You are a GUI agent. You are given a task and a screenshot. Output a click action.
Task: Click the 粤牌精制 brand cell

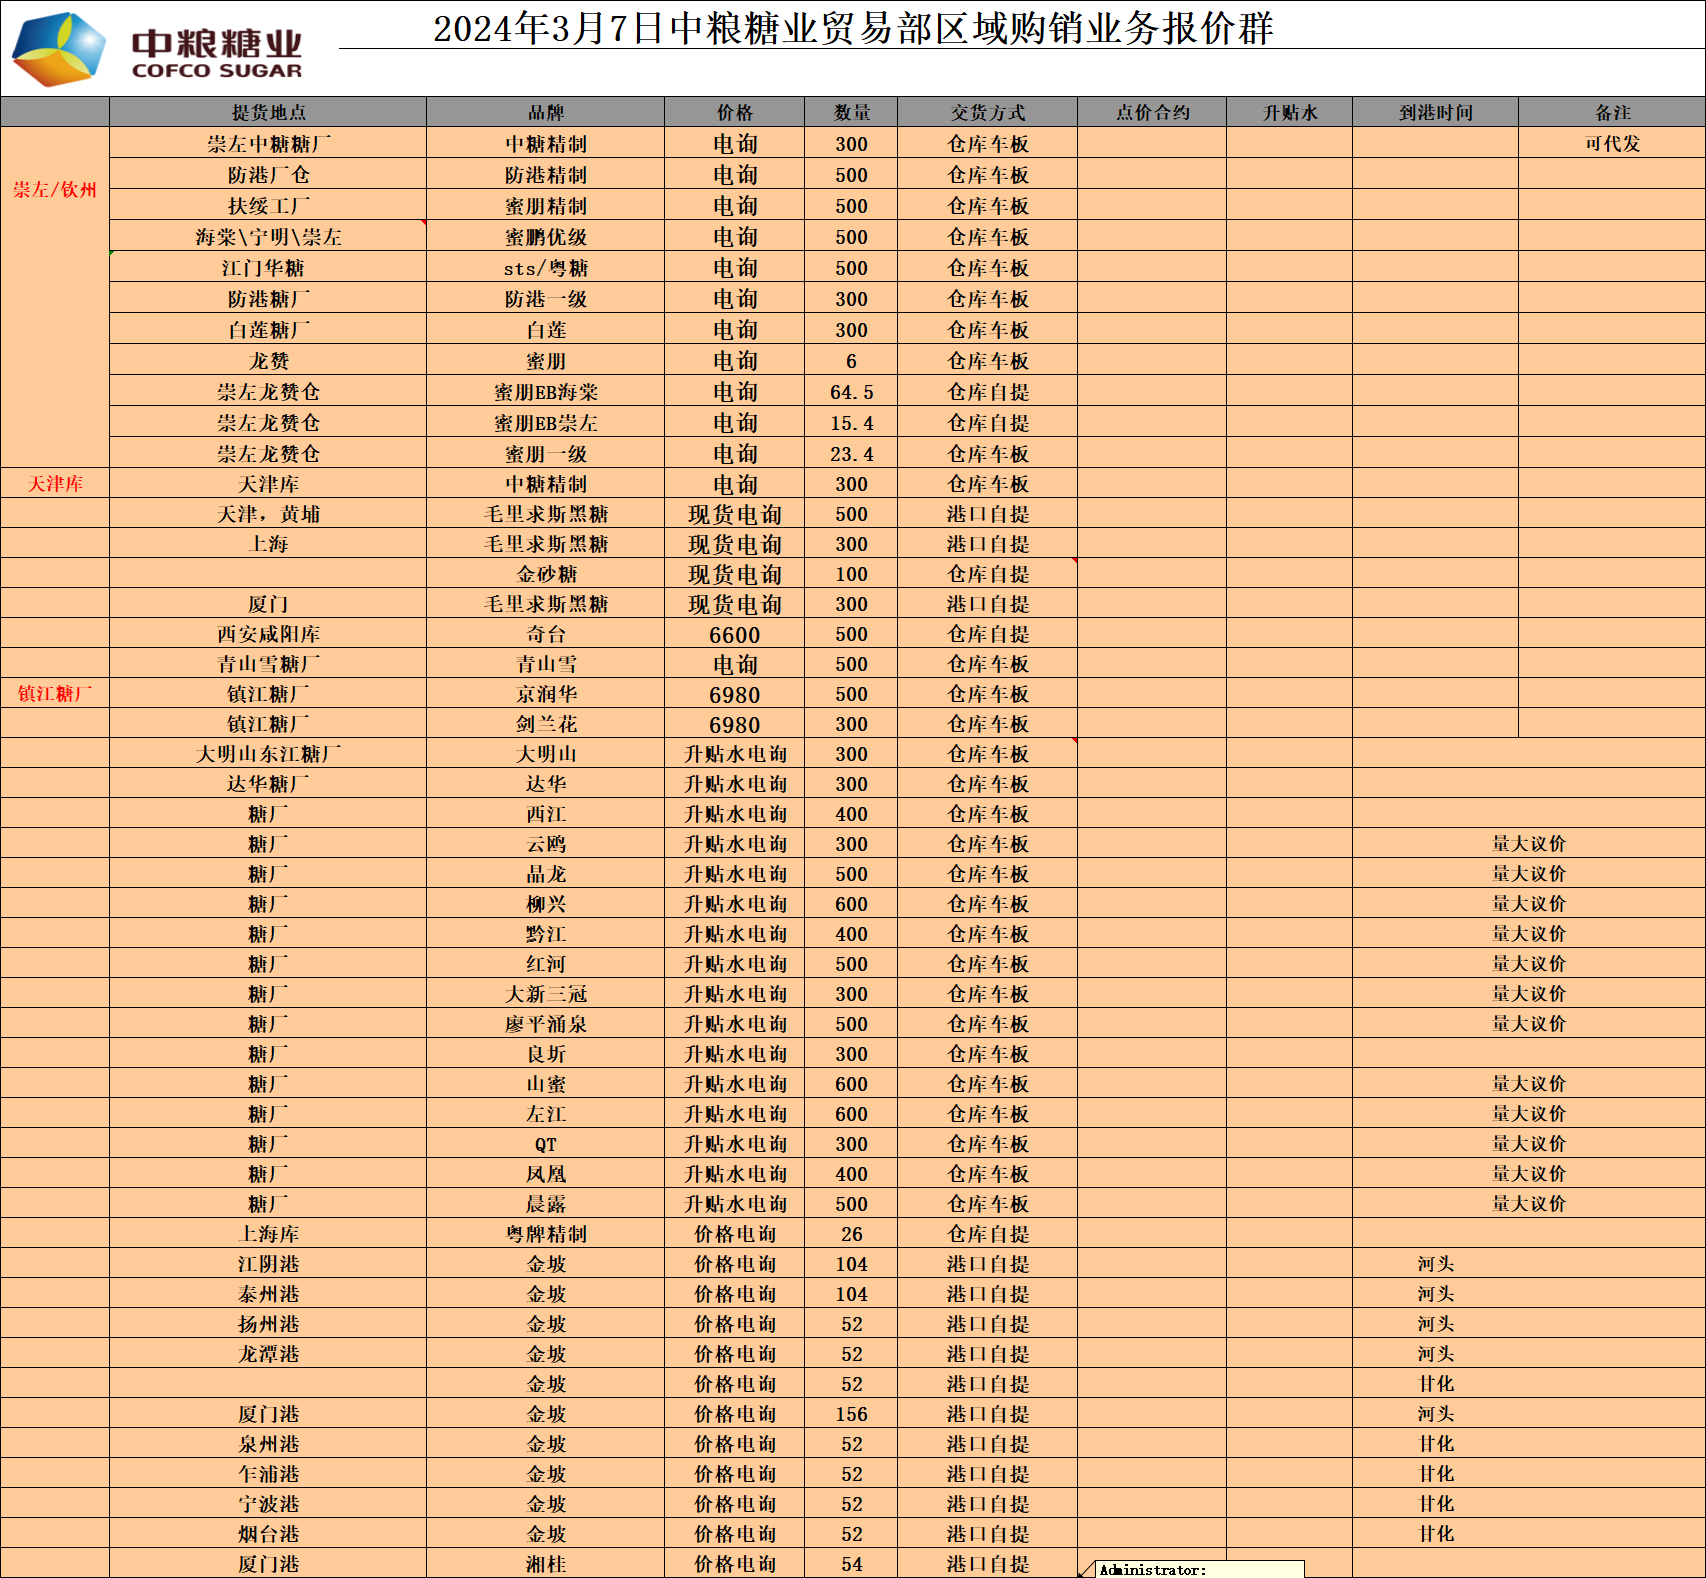coord(545,1234)
